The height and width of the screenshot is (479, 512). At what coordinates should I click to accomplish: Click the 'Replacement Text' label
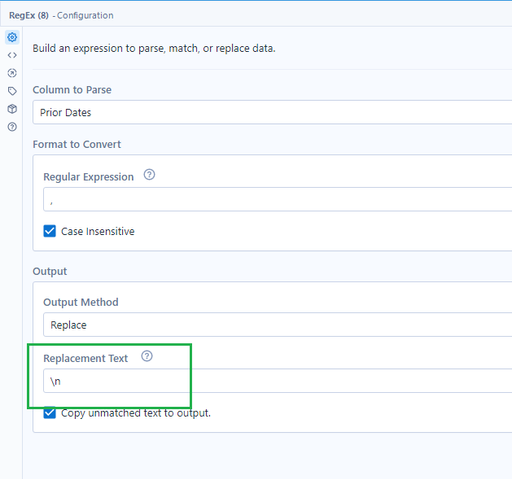pyautogui.click(x=86, y=358)
